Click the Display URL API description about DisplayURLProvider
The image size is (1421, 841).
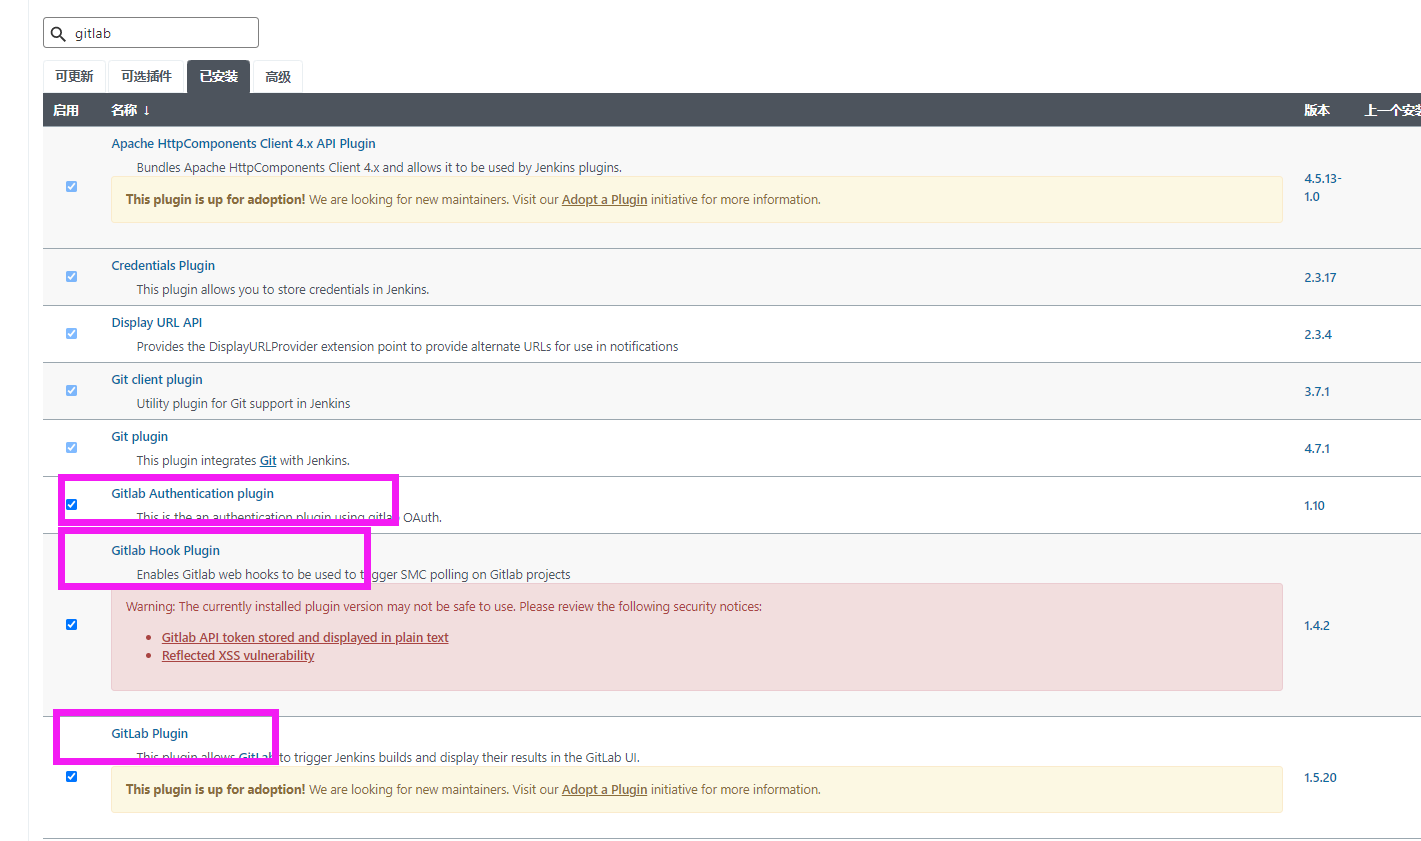tap(407, 347)
